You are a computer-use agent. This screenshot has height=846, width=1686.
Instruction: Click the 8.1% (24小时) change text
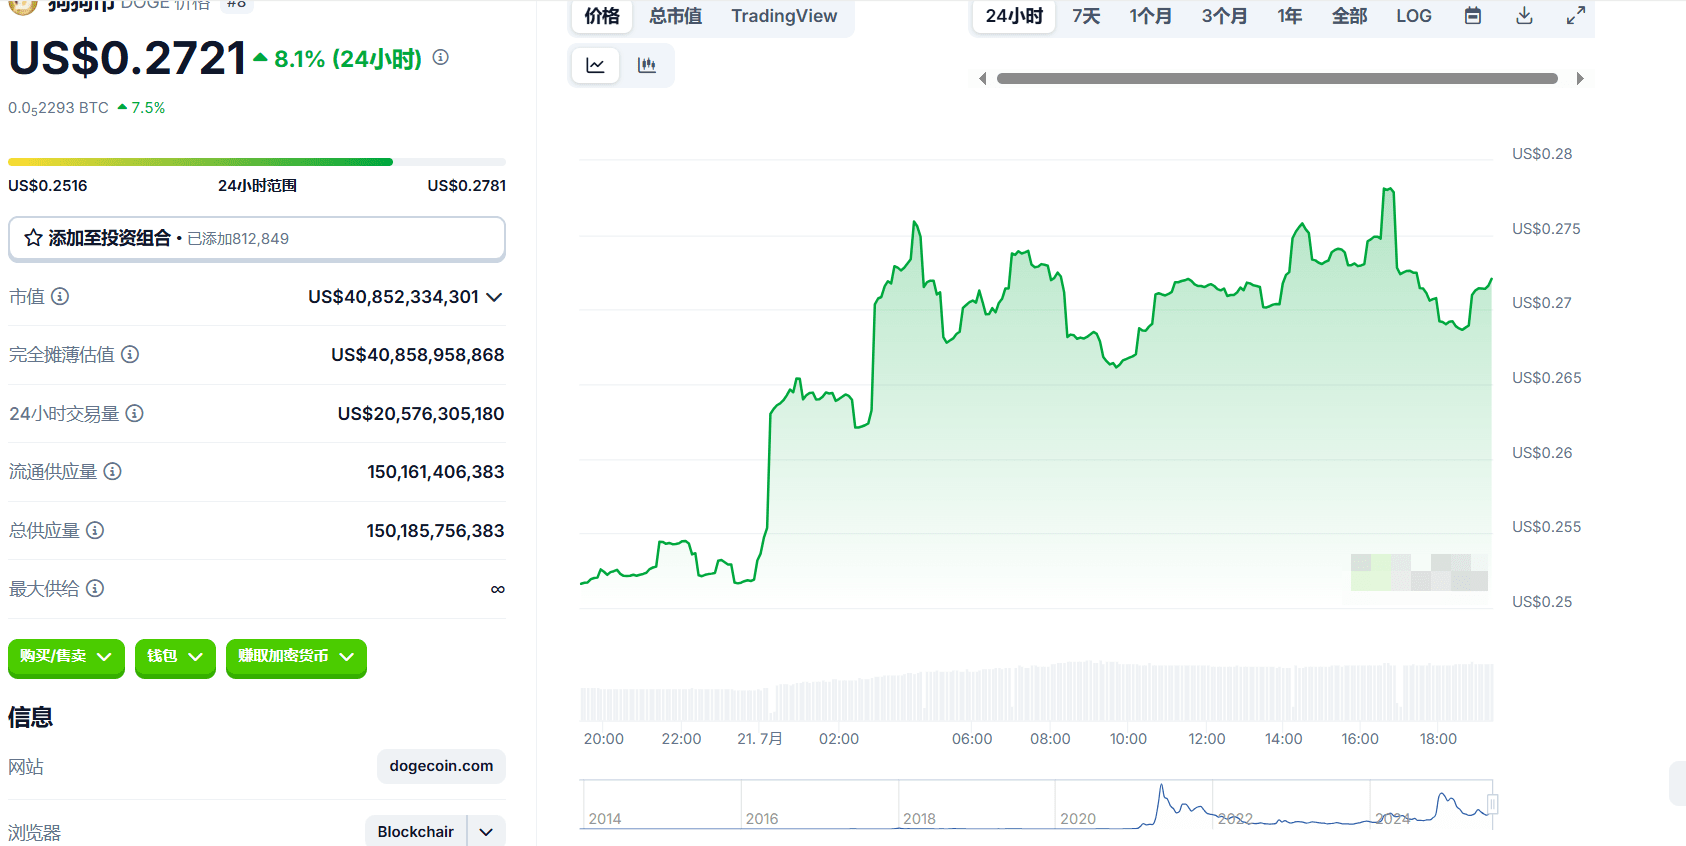pos(348,59)
